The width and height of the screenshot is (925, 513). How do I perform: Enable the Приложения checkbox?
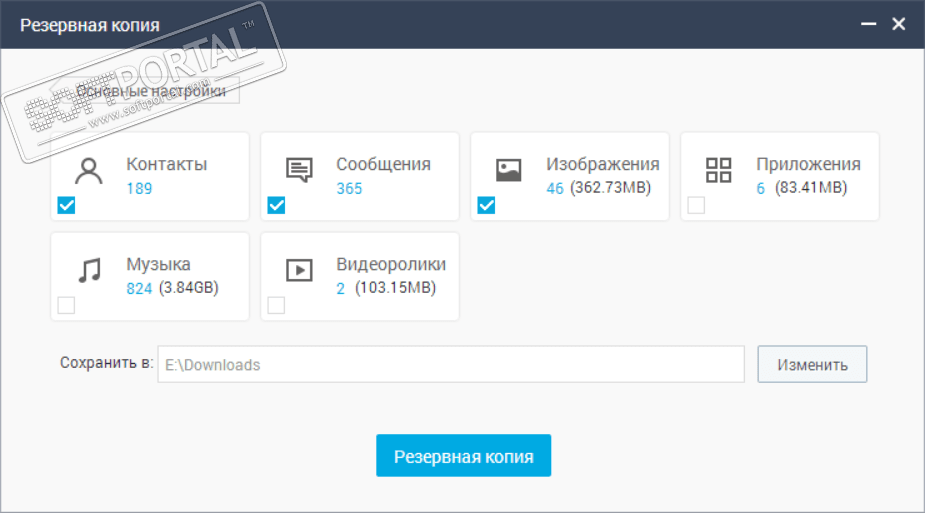coord(696,205)
